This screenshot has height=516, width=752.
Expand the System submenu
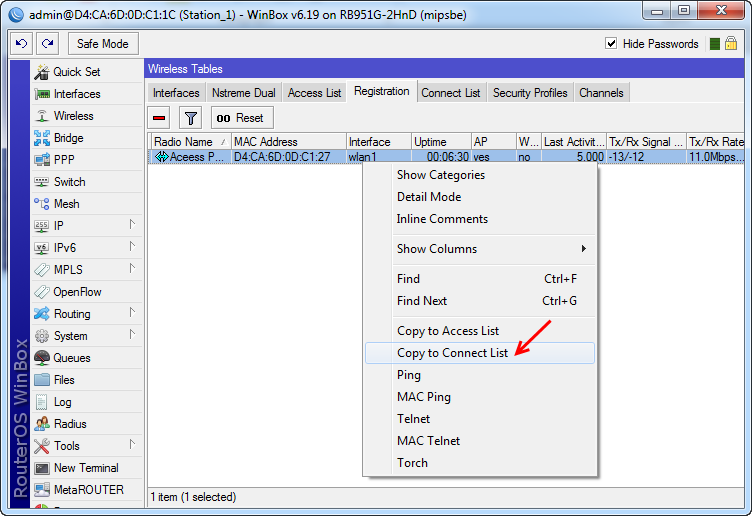point(132,334)
